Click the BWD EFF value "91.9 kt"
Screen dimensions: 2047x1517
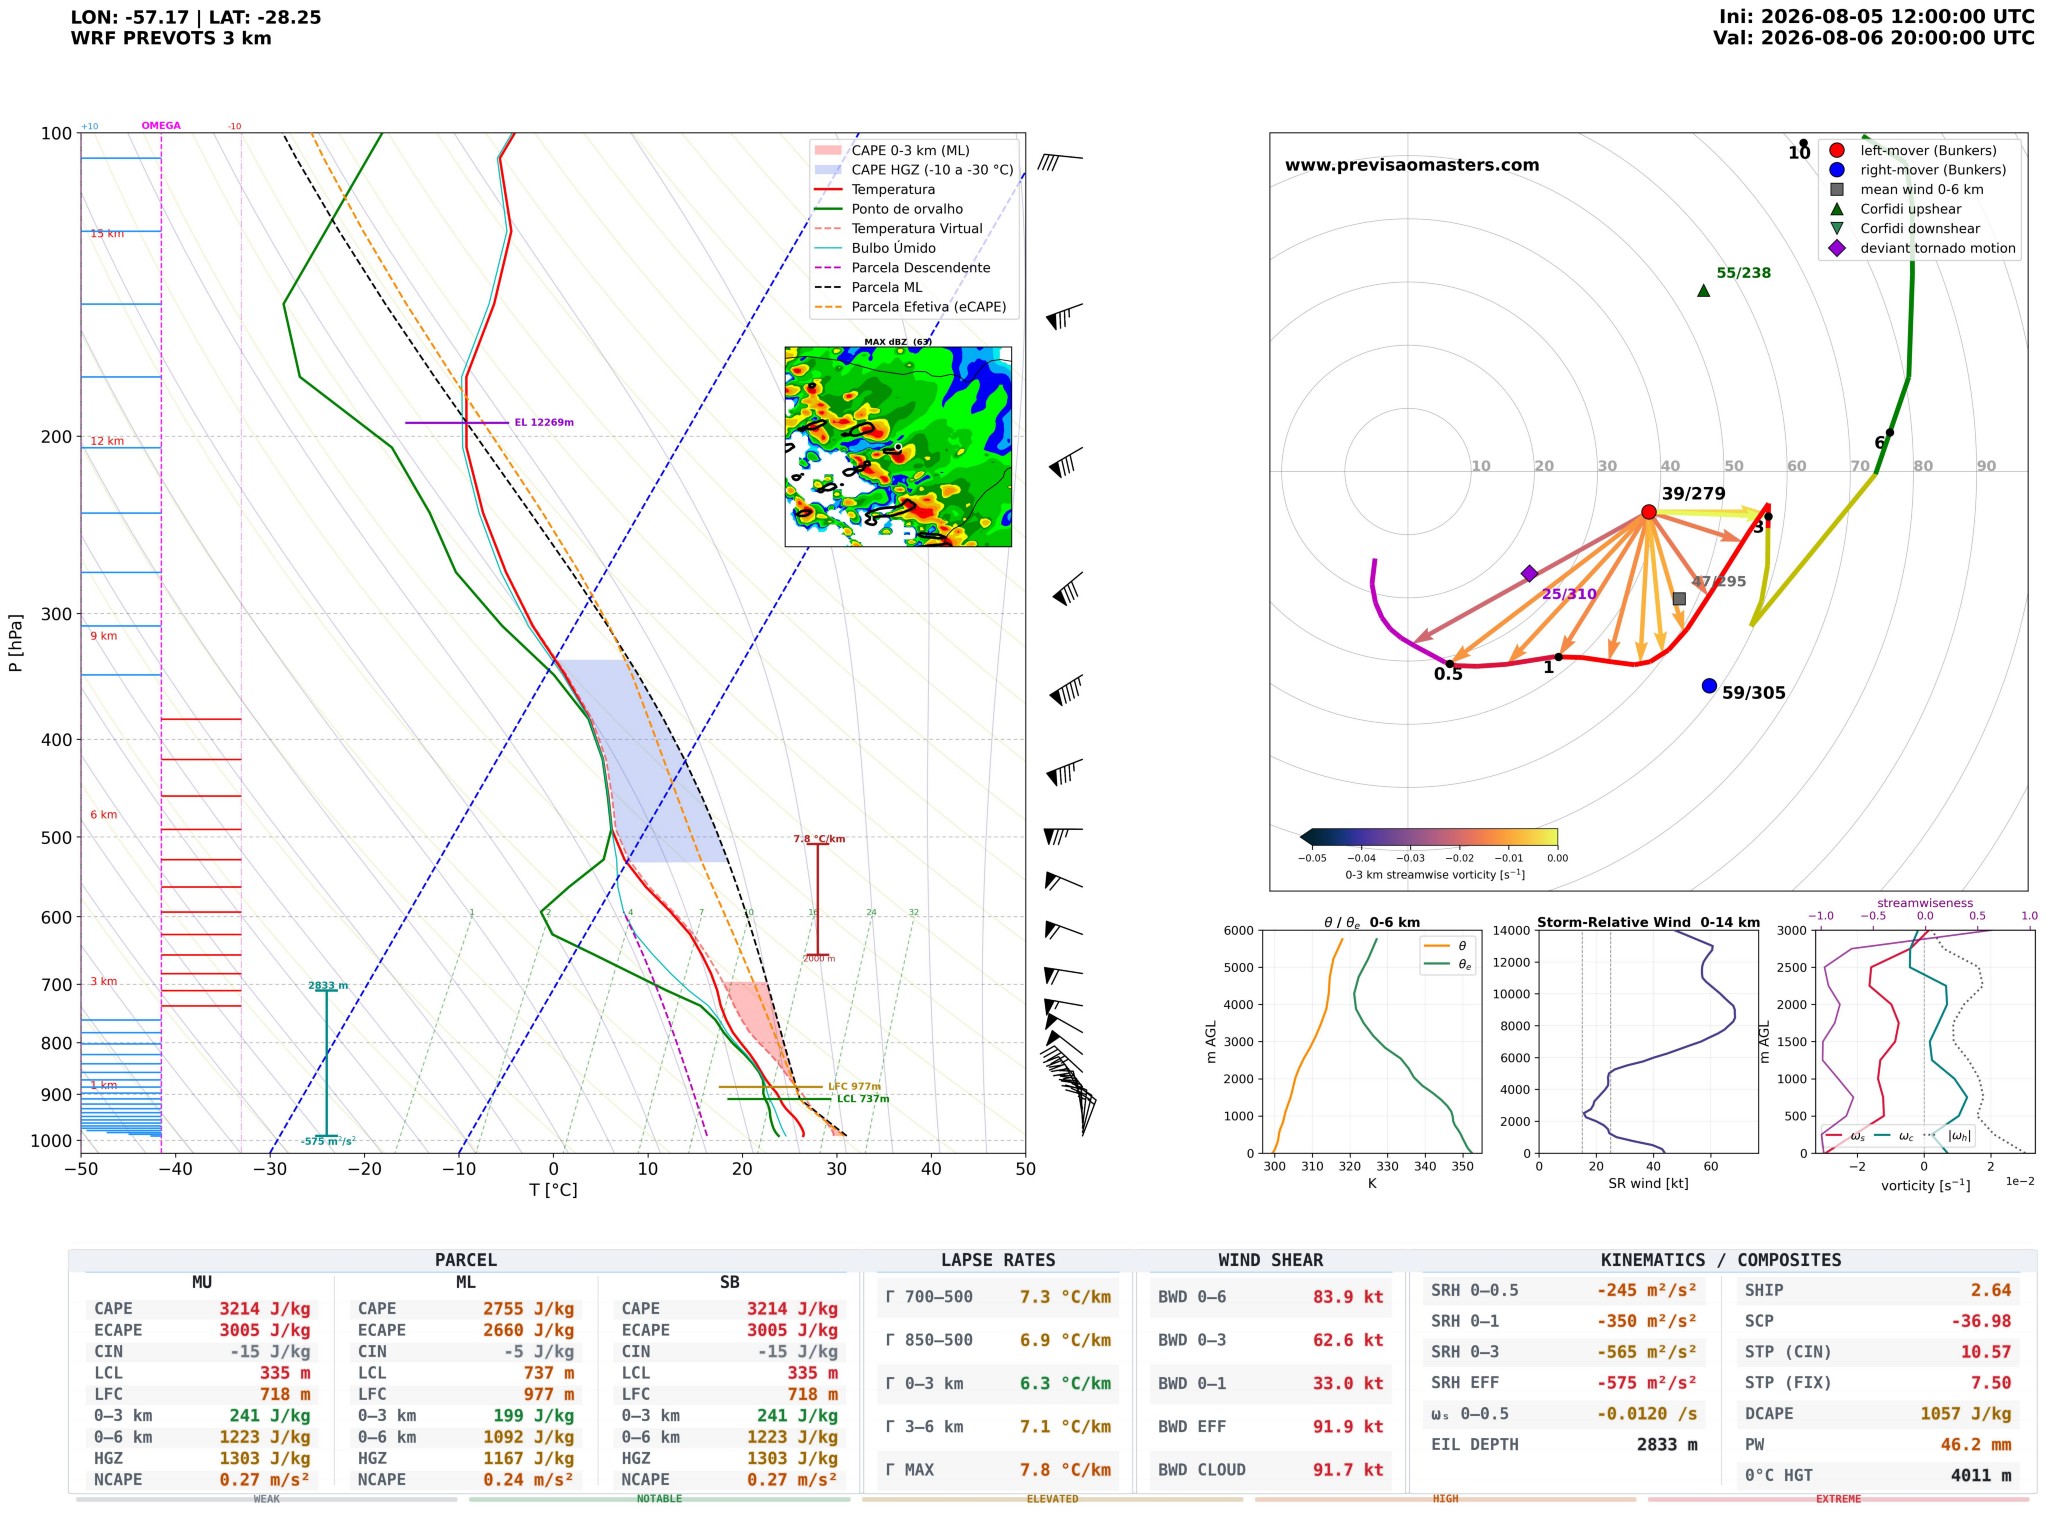[1348, 1427]
